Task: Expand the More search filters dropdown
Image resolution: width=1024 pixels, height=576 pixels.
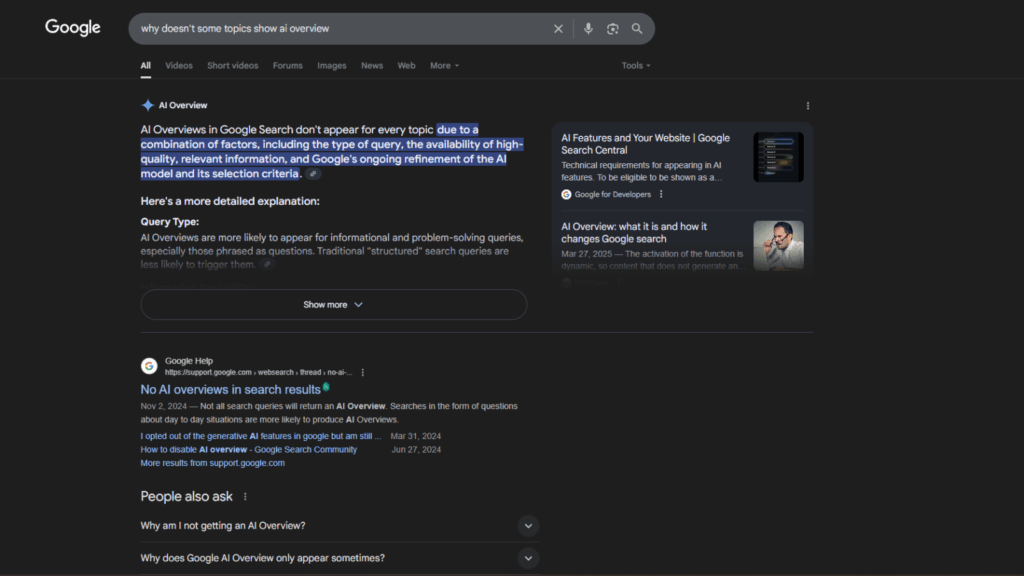Action: point(444,66)
